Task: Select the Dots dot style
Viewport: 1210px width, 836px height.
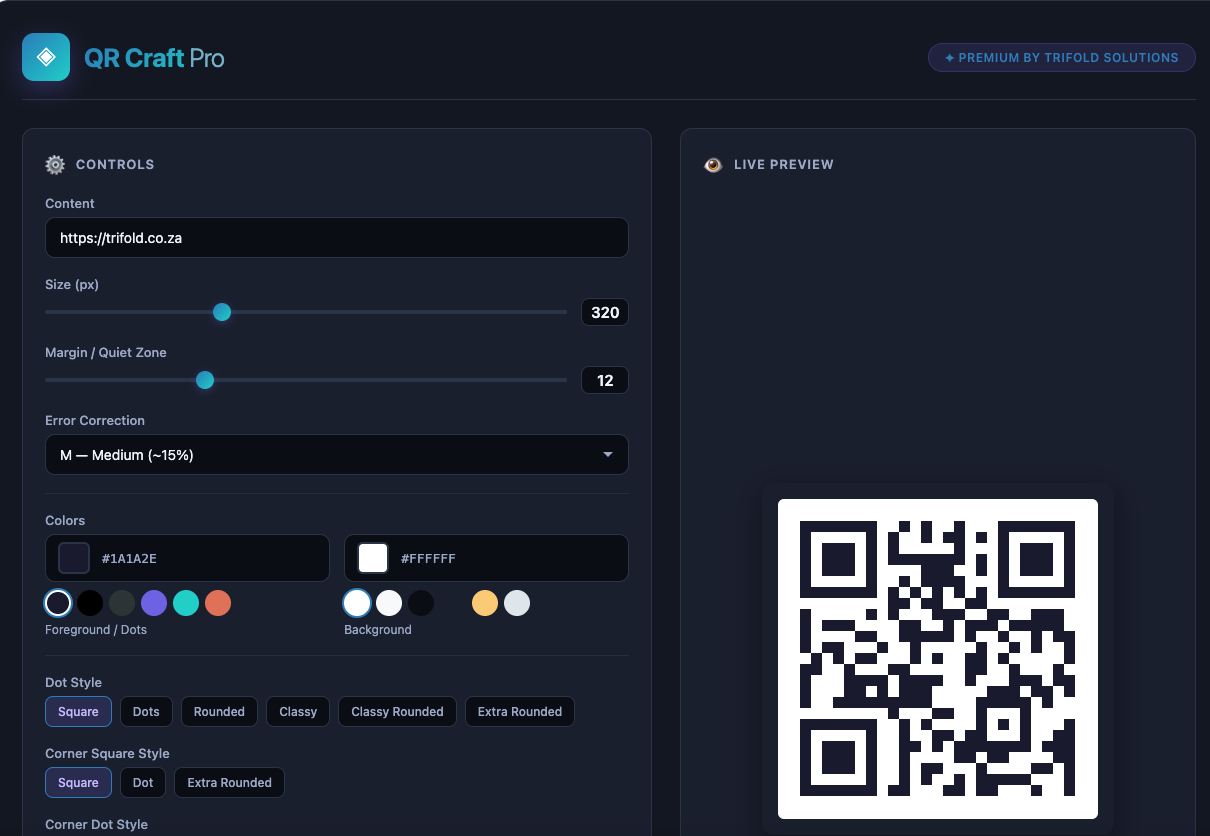Action: click(x=146, y=712)
